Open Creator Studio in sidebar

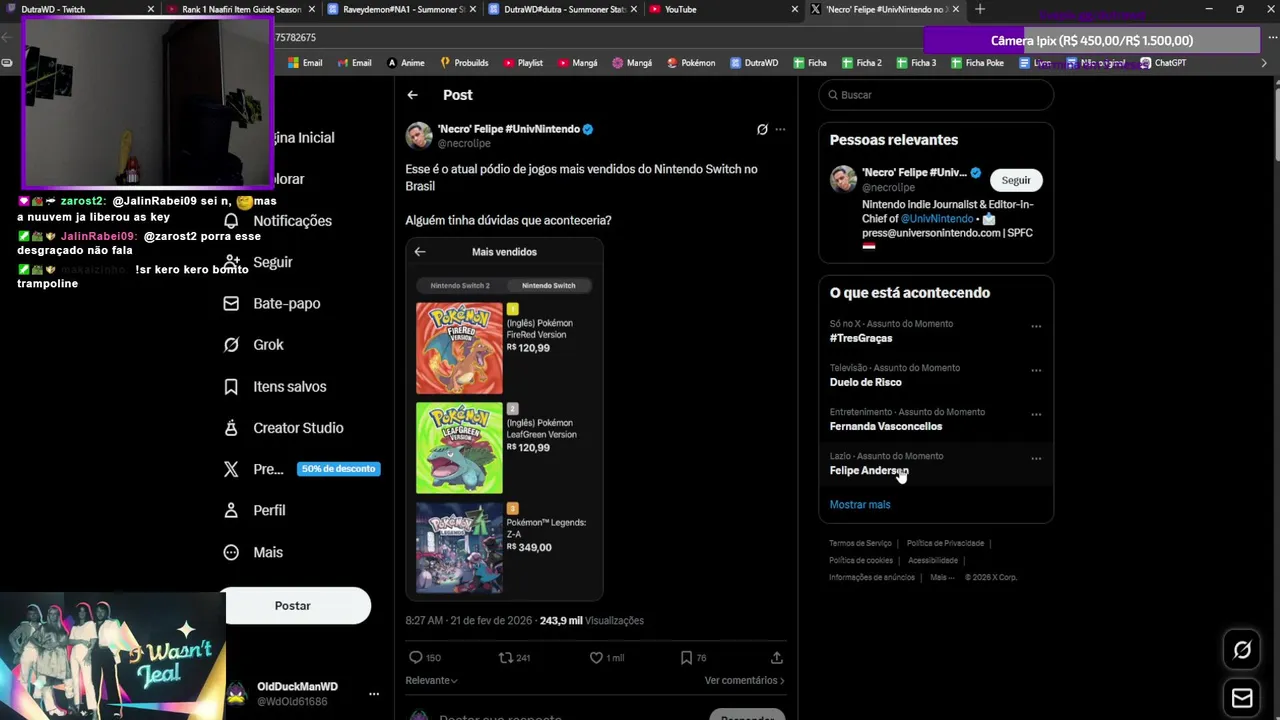[x=284, y=428]
